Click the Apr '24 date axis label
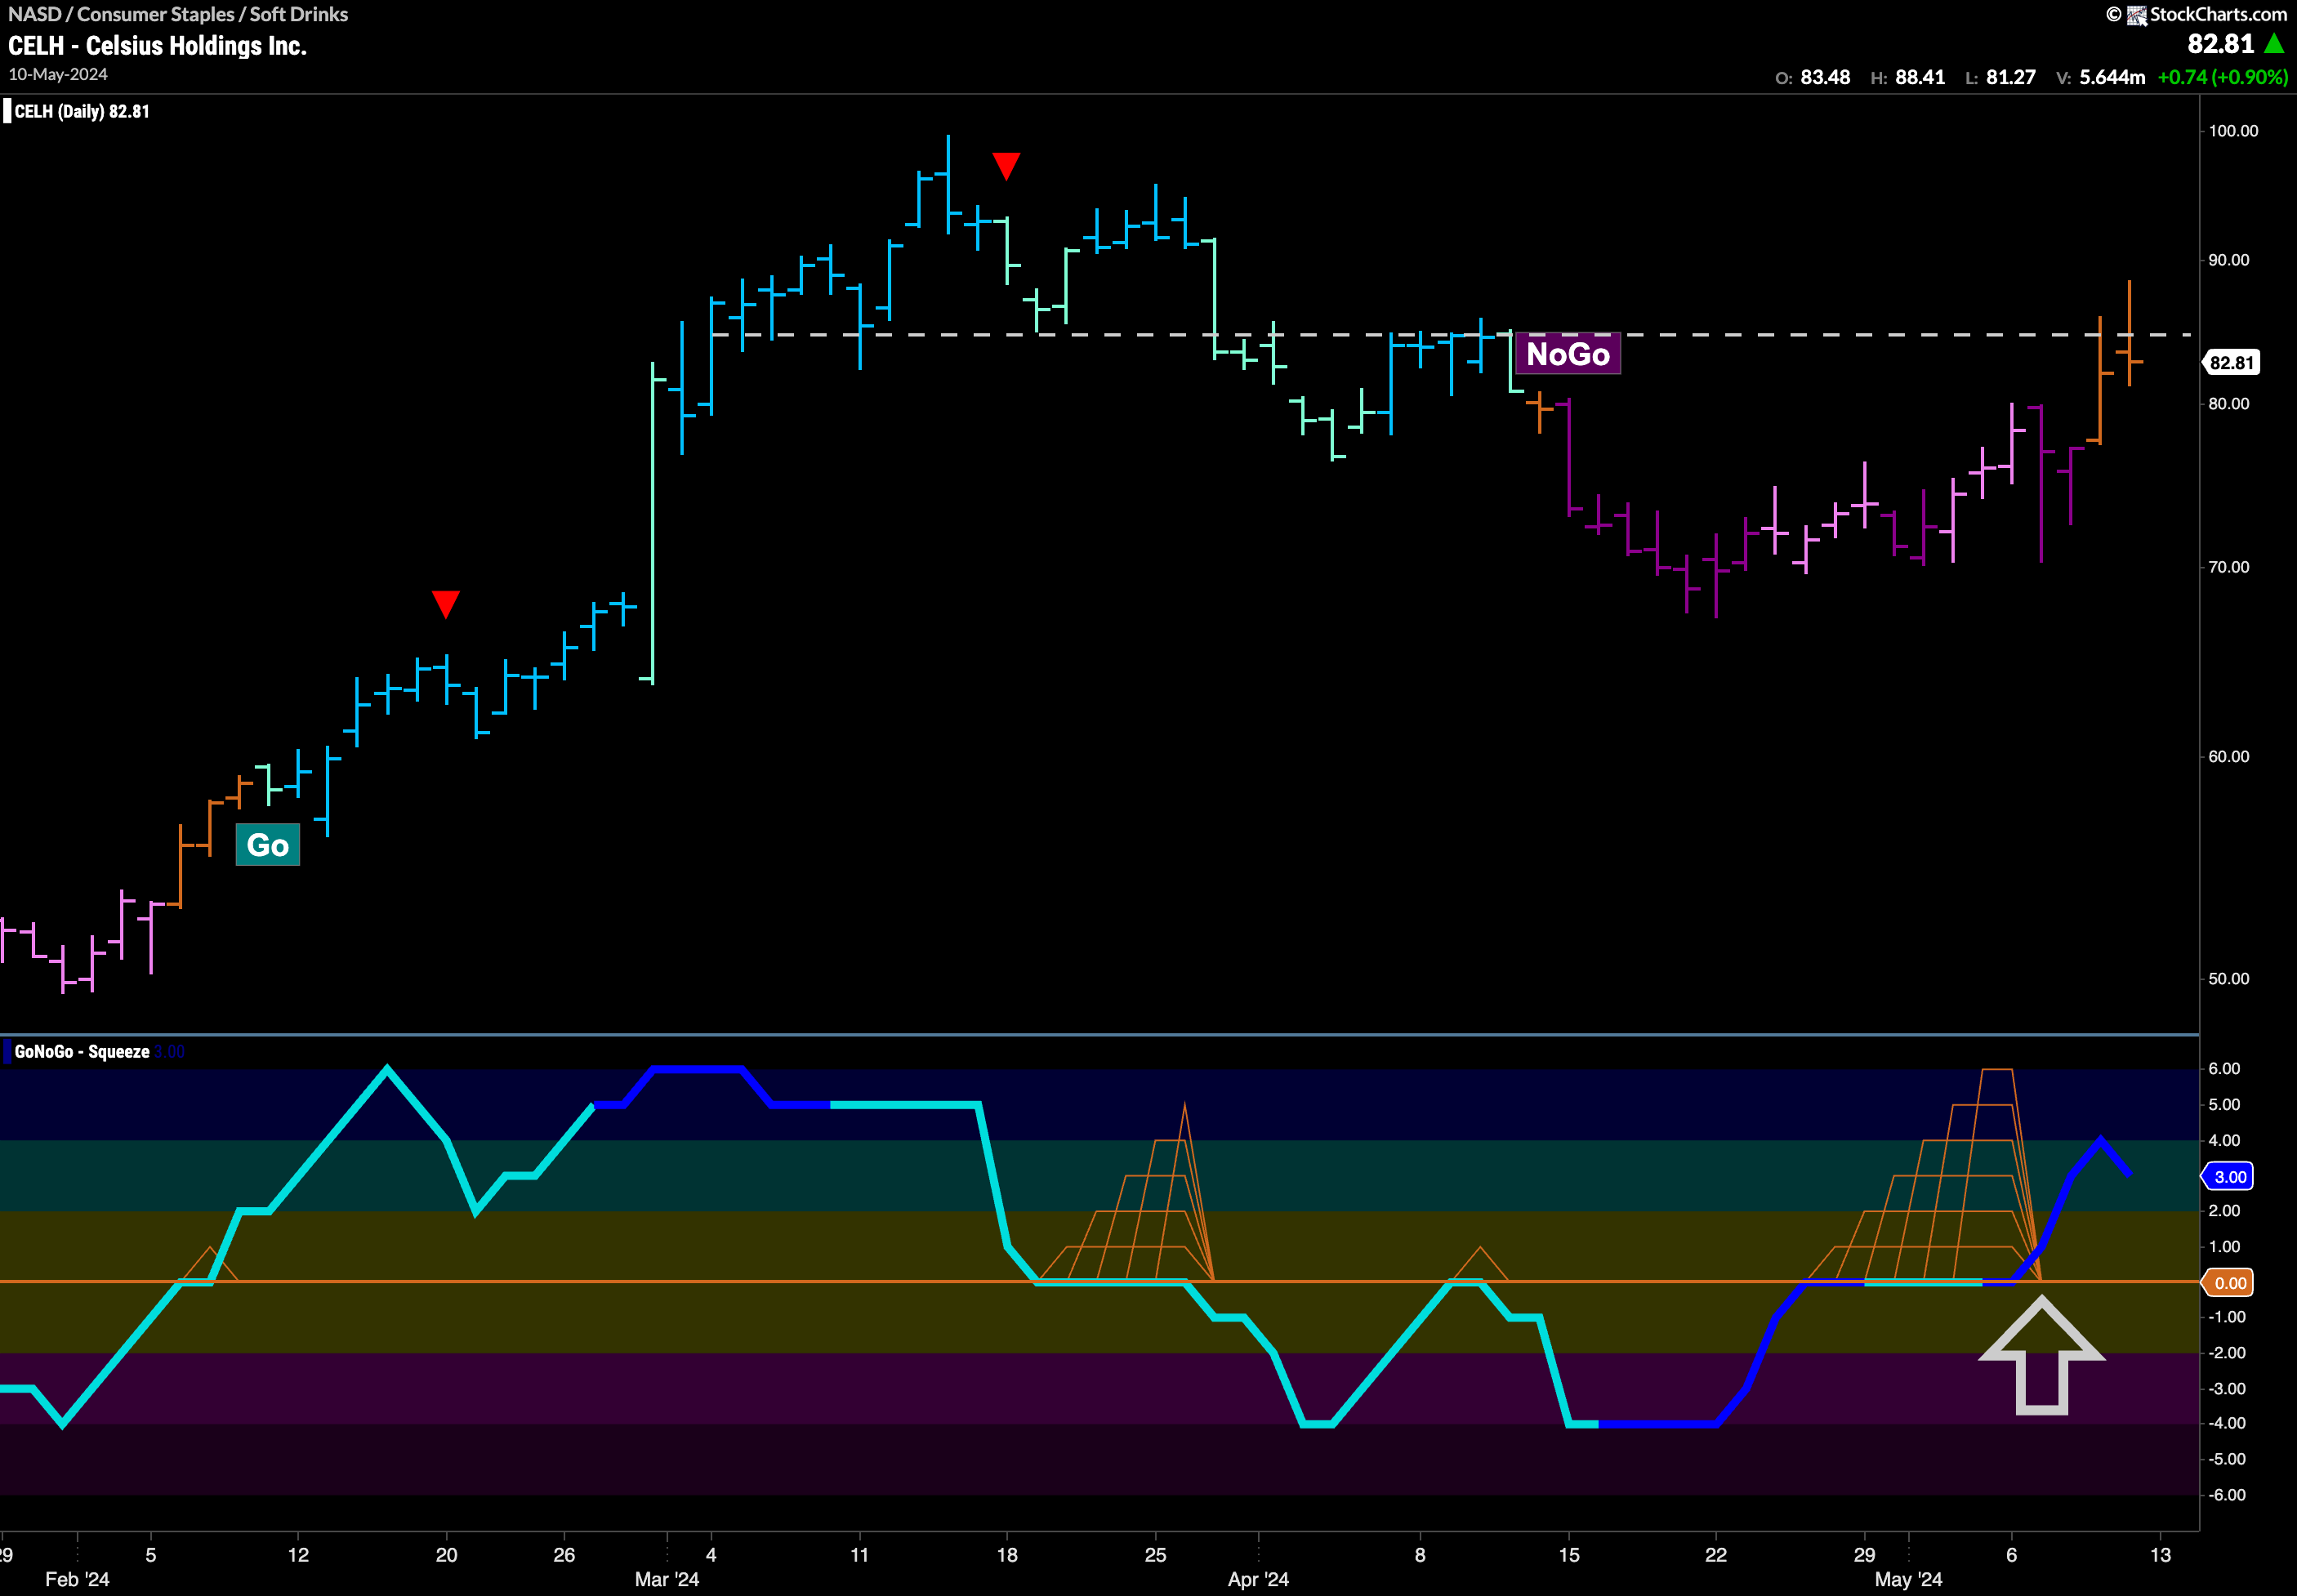Viewport: 2297px width, 1596px height. [1258, 1579]
